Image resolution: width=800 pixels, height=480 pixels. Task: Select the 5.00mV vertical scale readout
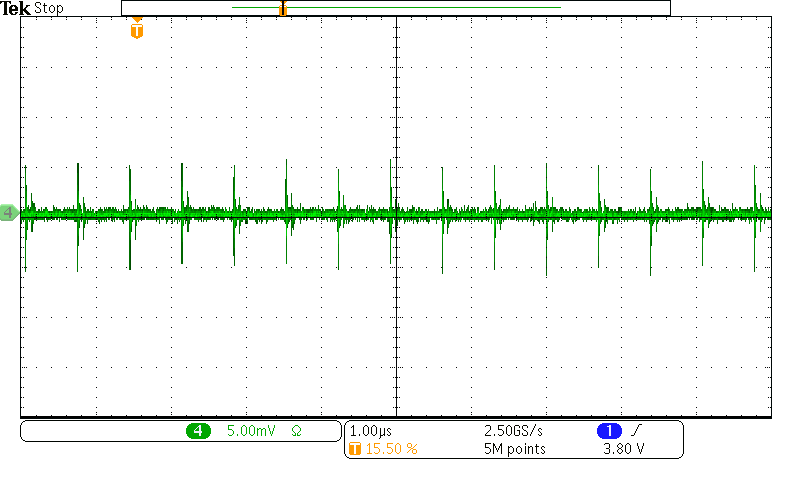(x=250, y=431)
